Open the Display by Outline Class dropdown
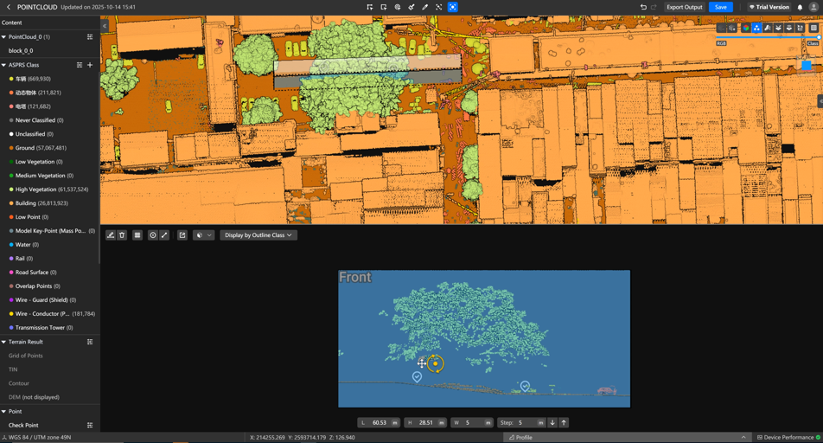824x444 pixels. 258,235
